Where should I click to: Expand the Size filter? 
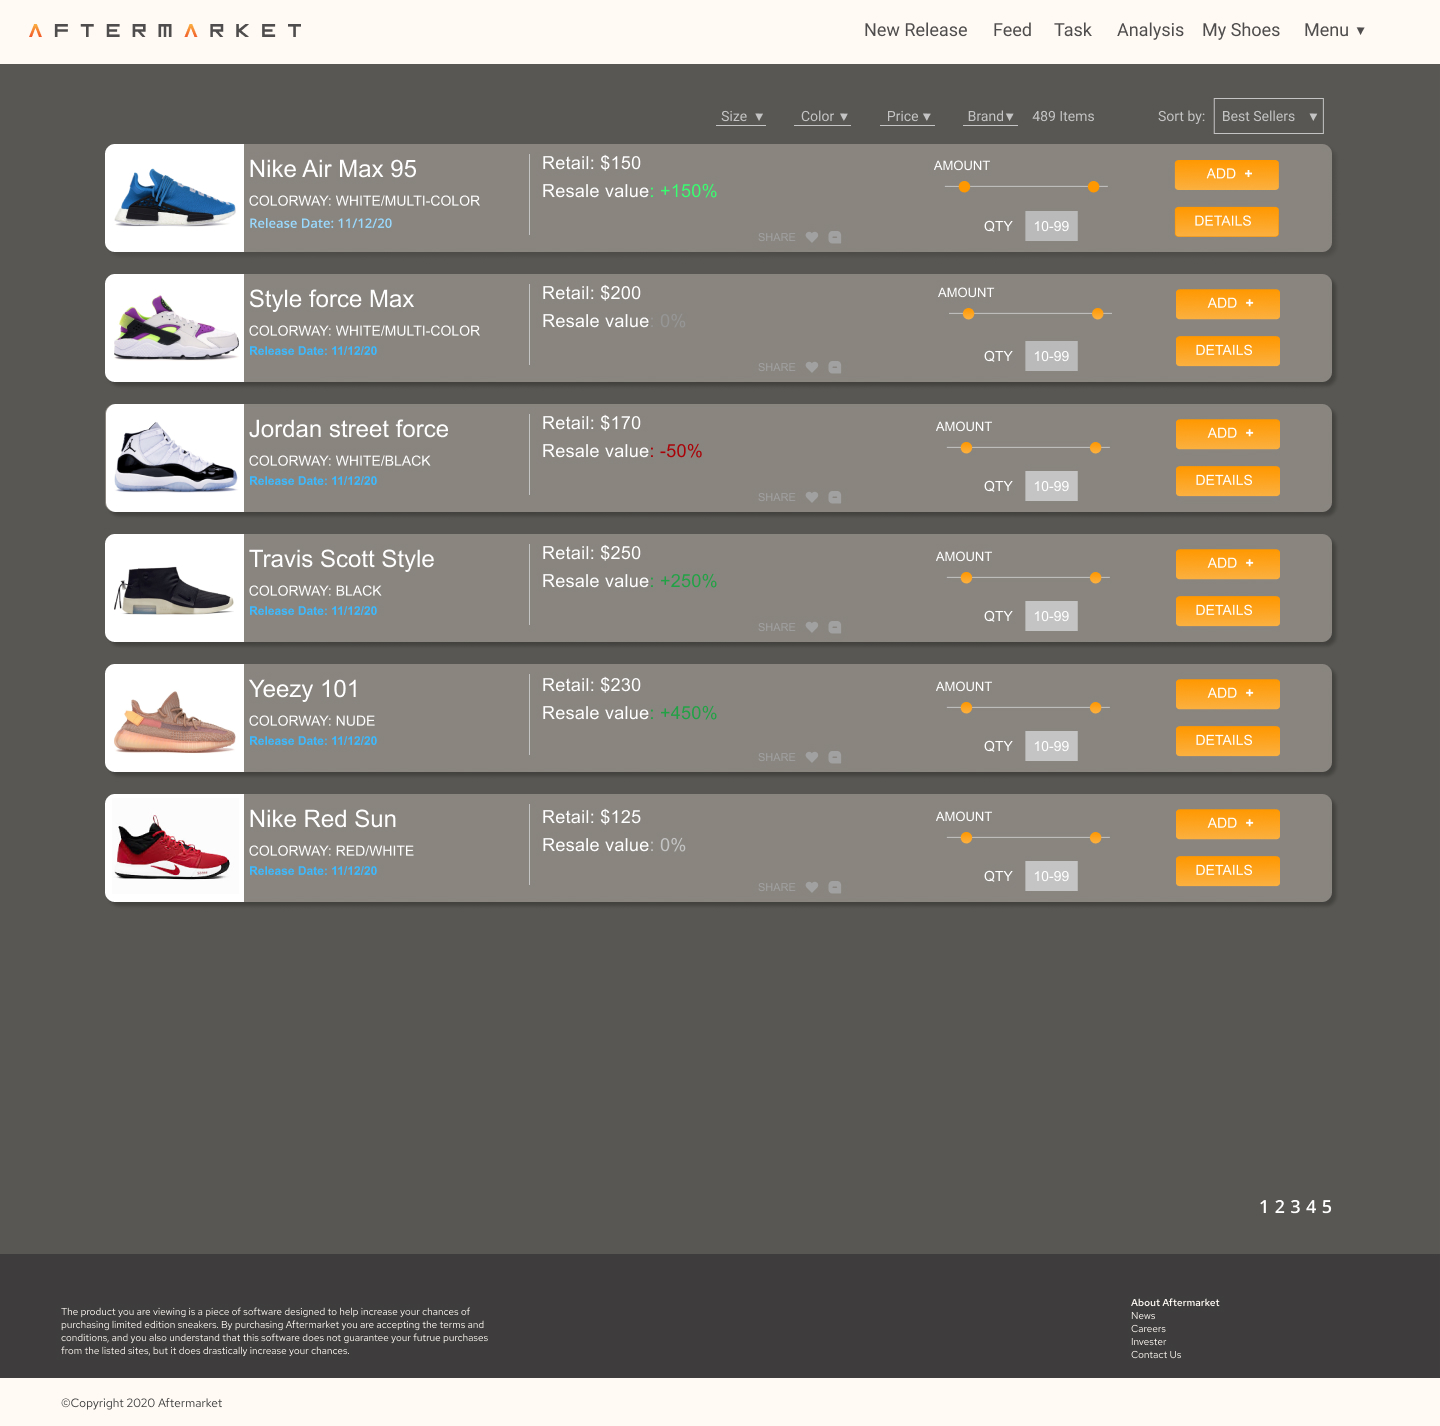[x=740, y=116]
